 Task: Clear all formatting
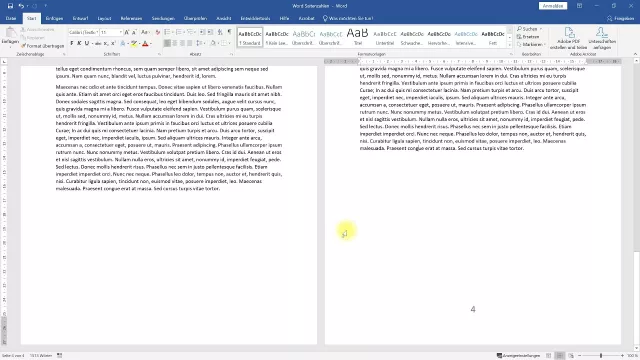(x=158, y=32)
